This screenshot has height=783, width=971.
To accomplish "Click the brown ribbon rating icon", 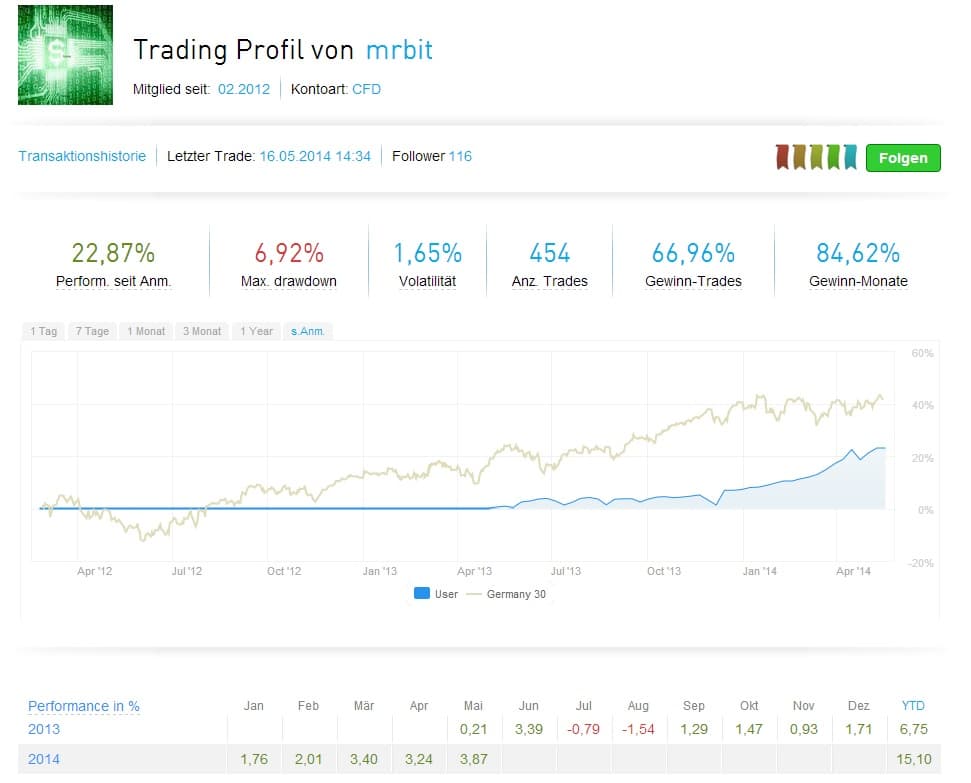I will pos(800,157).
